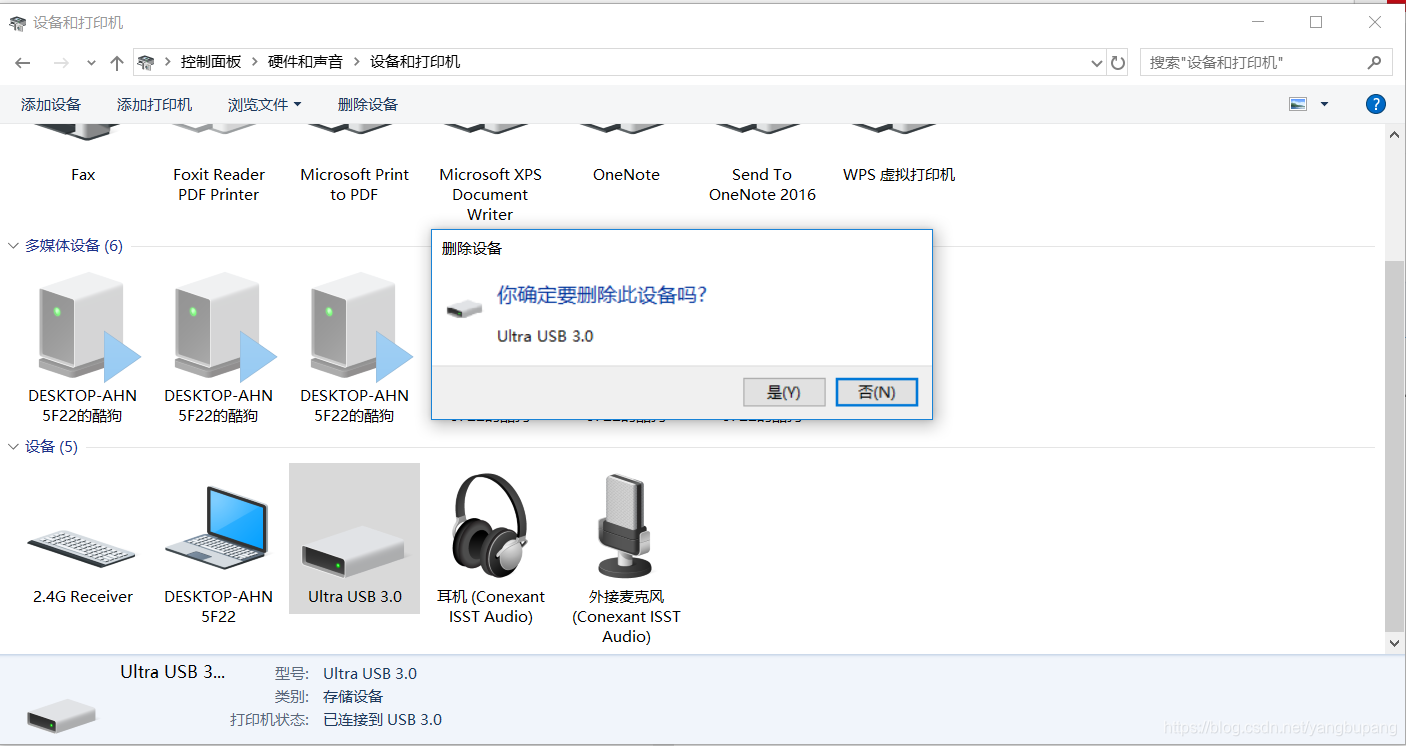Viewport: 1406px width, 746px height.
Task: Collapse the devices (5) group
Action: (x=14, y=446)
